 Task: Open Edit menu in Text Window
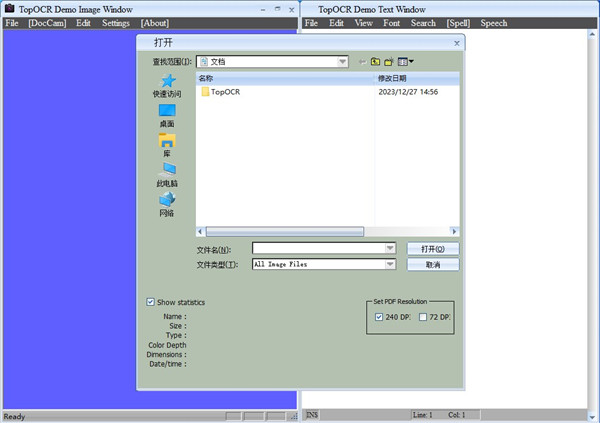(x=336, y=23)
